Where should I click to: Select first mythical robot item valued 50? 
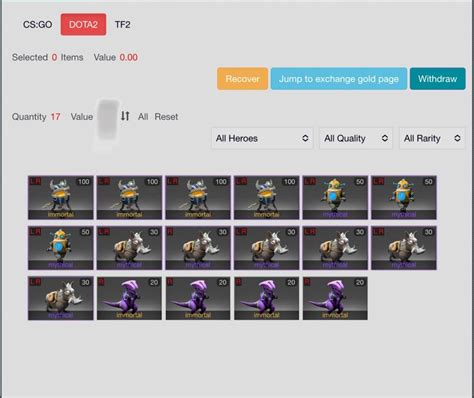[335, 198]
